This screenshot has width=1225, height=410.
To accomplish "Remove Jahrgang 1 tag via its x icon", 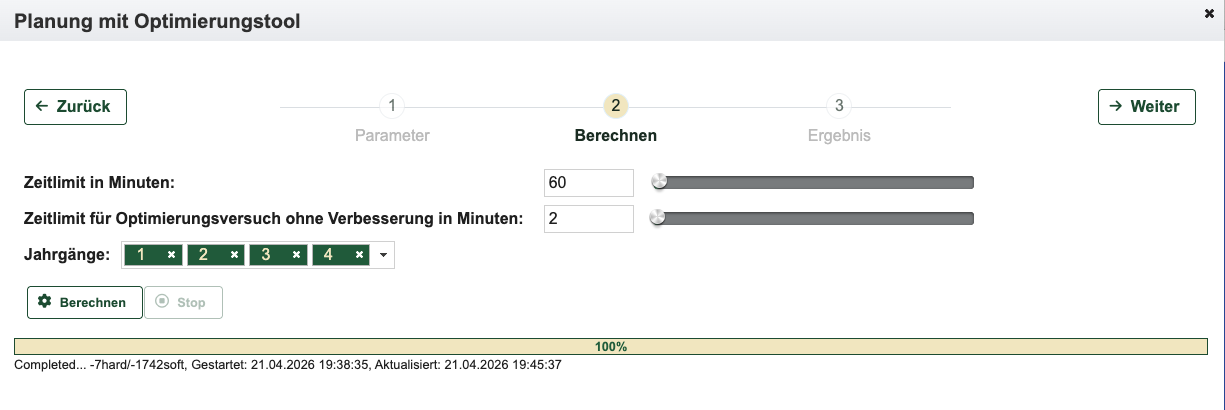I will [x=171, y=255].
